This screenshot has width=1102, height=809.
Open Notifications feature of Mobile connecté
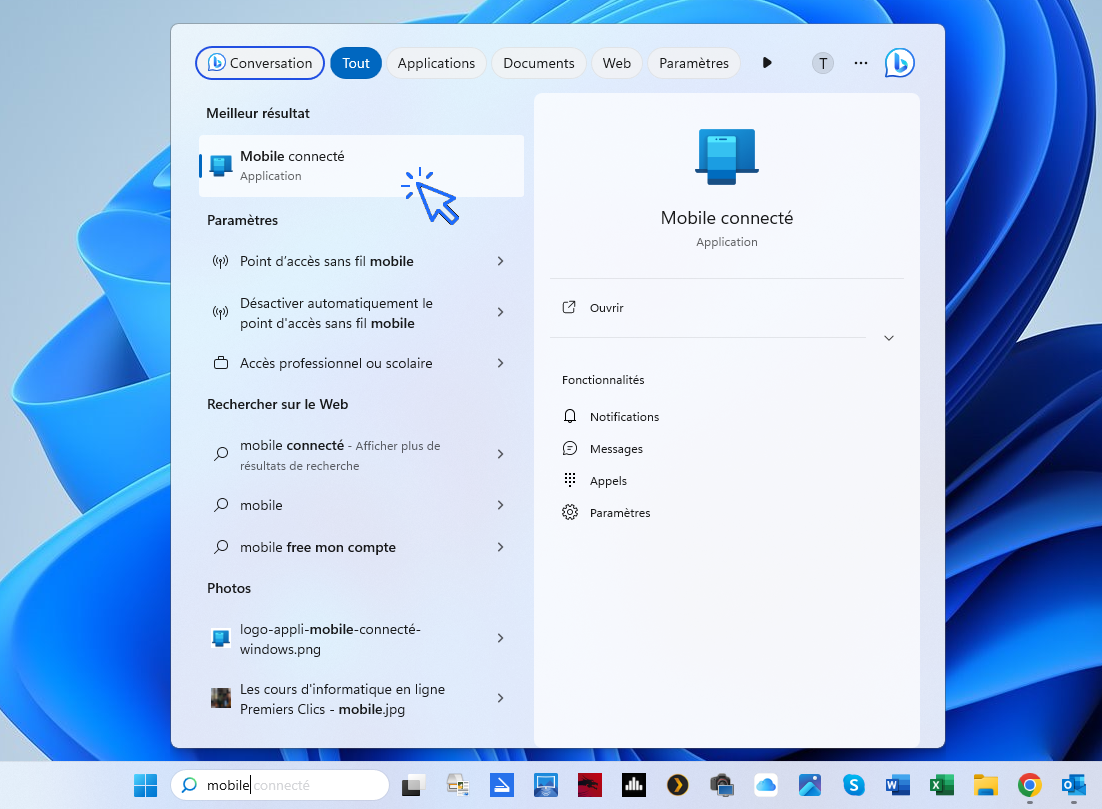[611, 417]
